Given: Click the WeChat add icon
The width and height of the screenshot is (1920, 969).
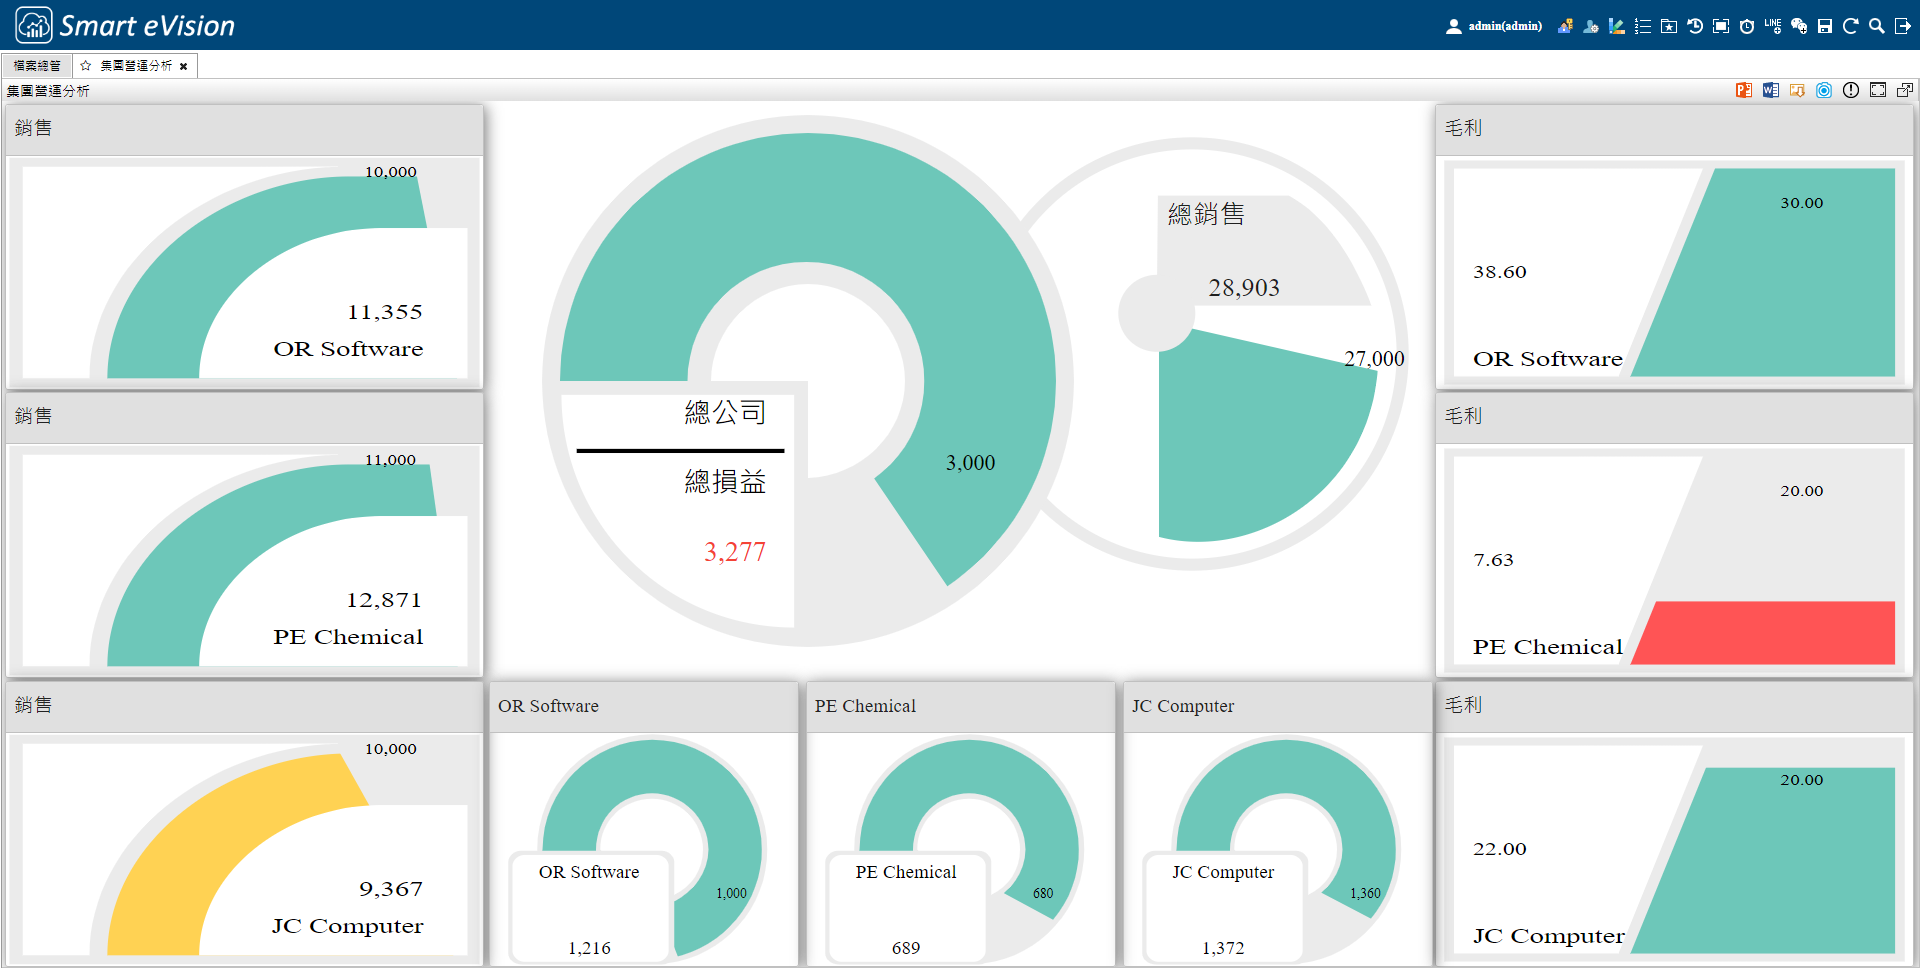Looking at the screenshot, I should 1799,26.
